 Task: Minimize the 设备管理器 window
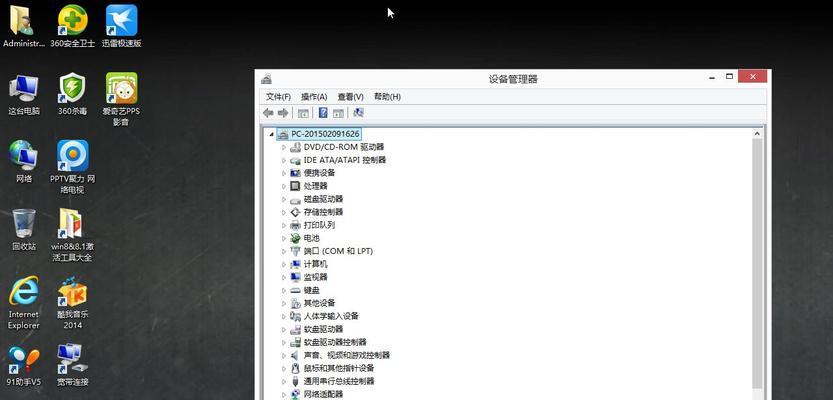[x=712, y=78]
